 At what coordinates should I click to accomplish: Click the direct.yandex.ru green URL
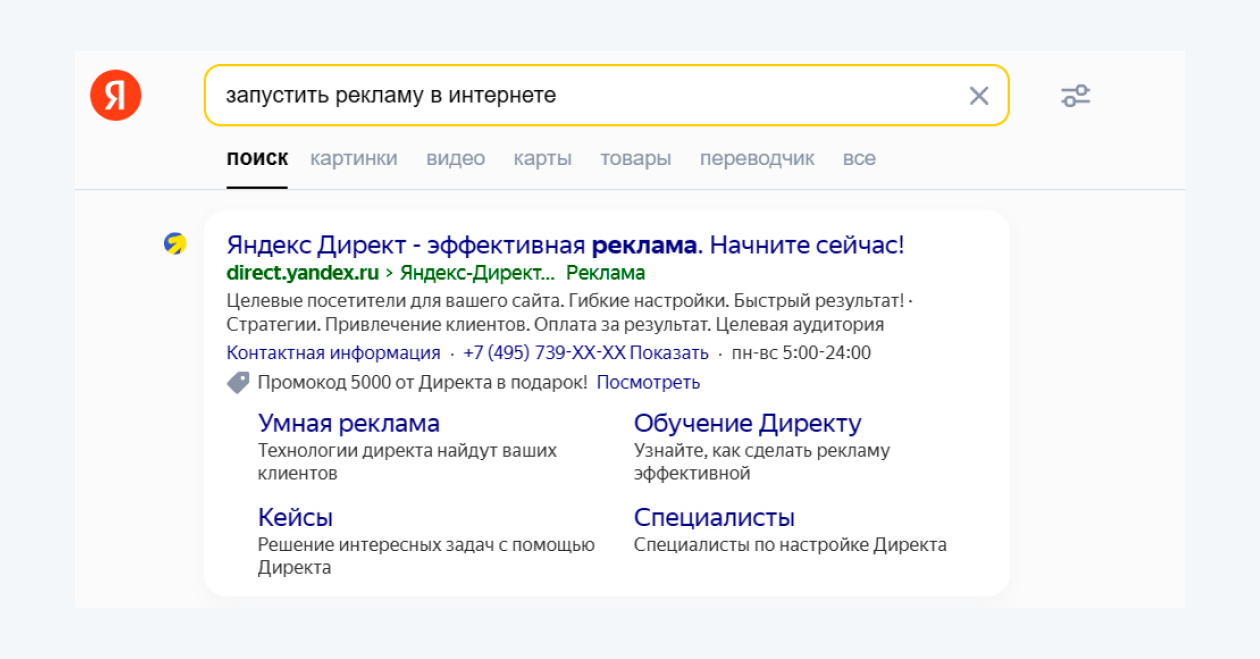[303, 273]
